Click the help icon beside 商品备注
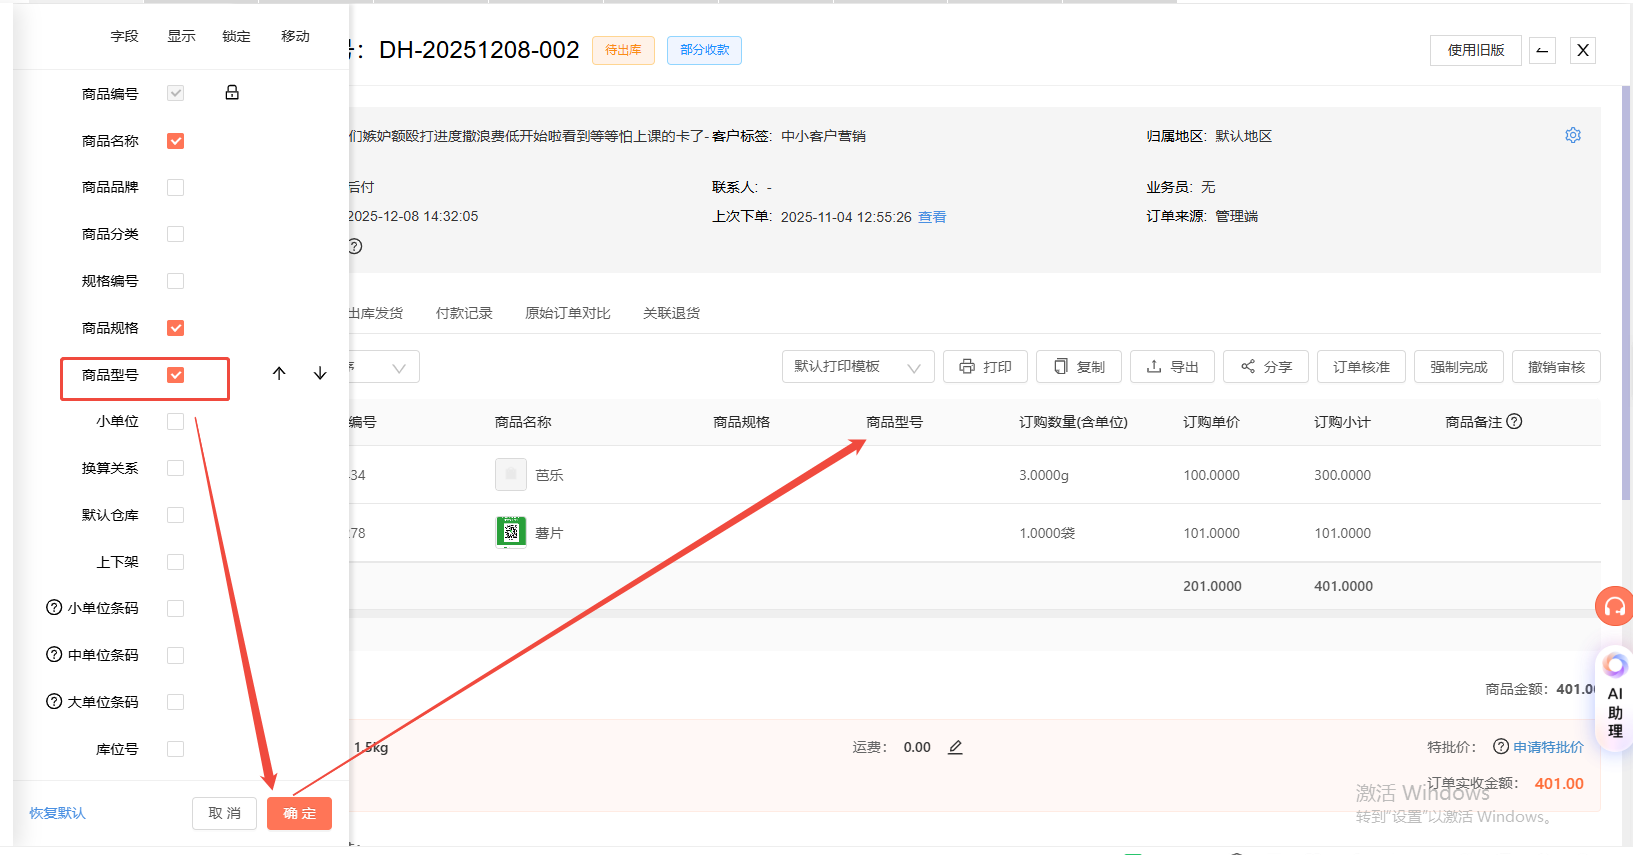 (1514, 421)
